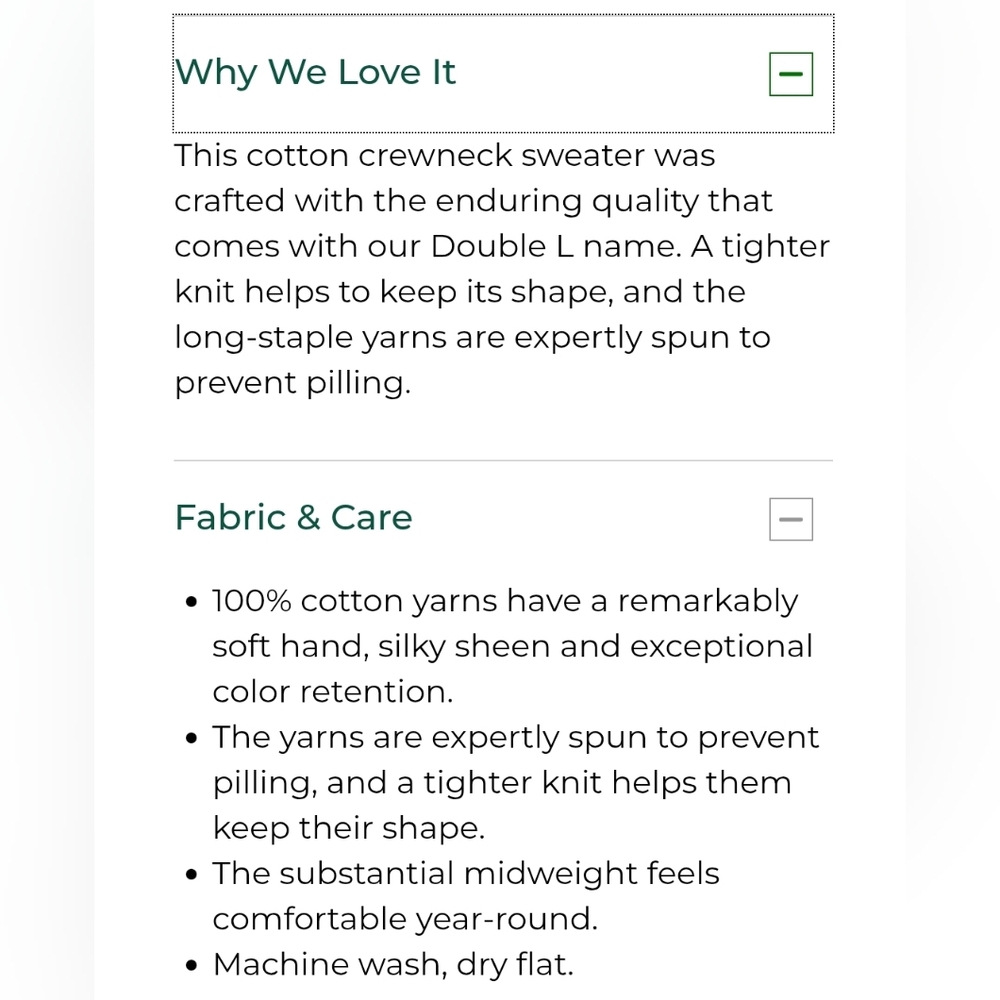Click the substantial midweight bullet
Screen dimensions: 1000x1000
(466, 896)
